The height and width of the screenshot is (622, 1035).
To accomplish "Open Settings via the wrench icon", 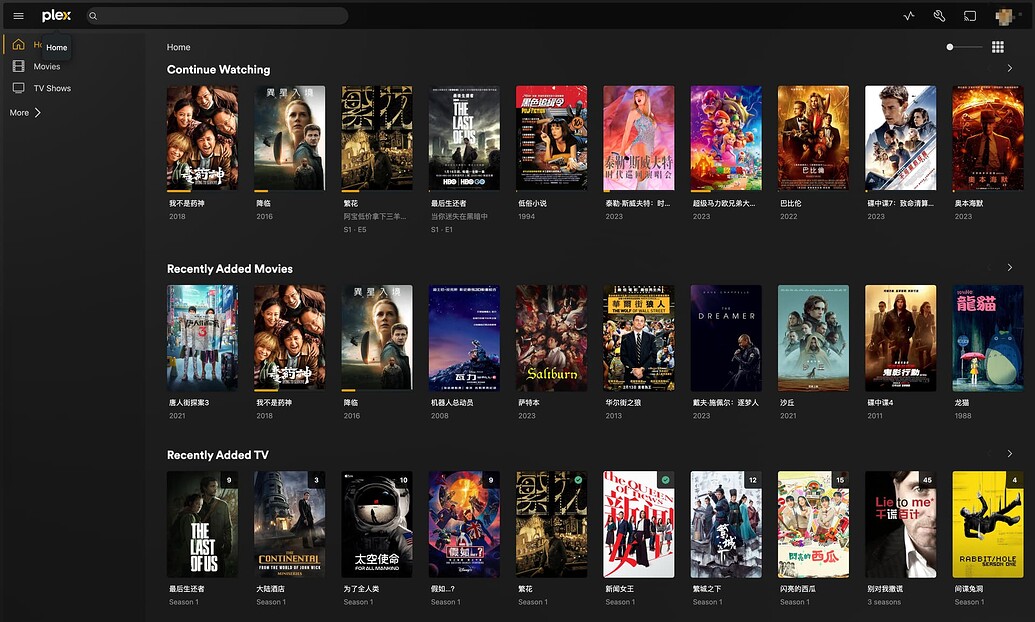I will (939, 16).
